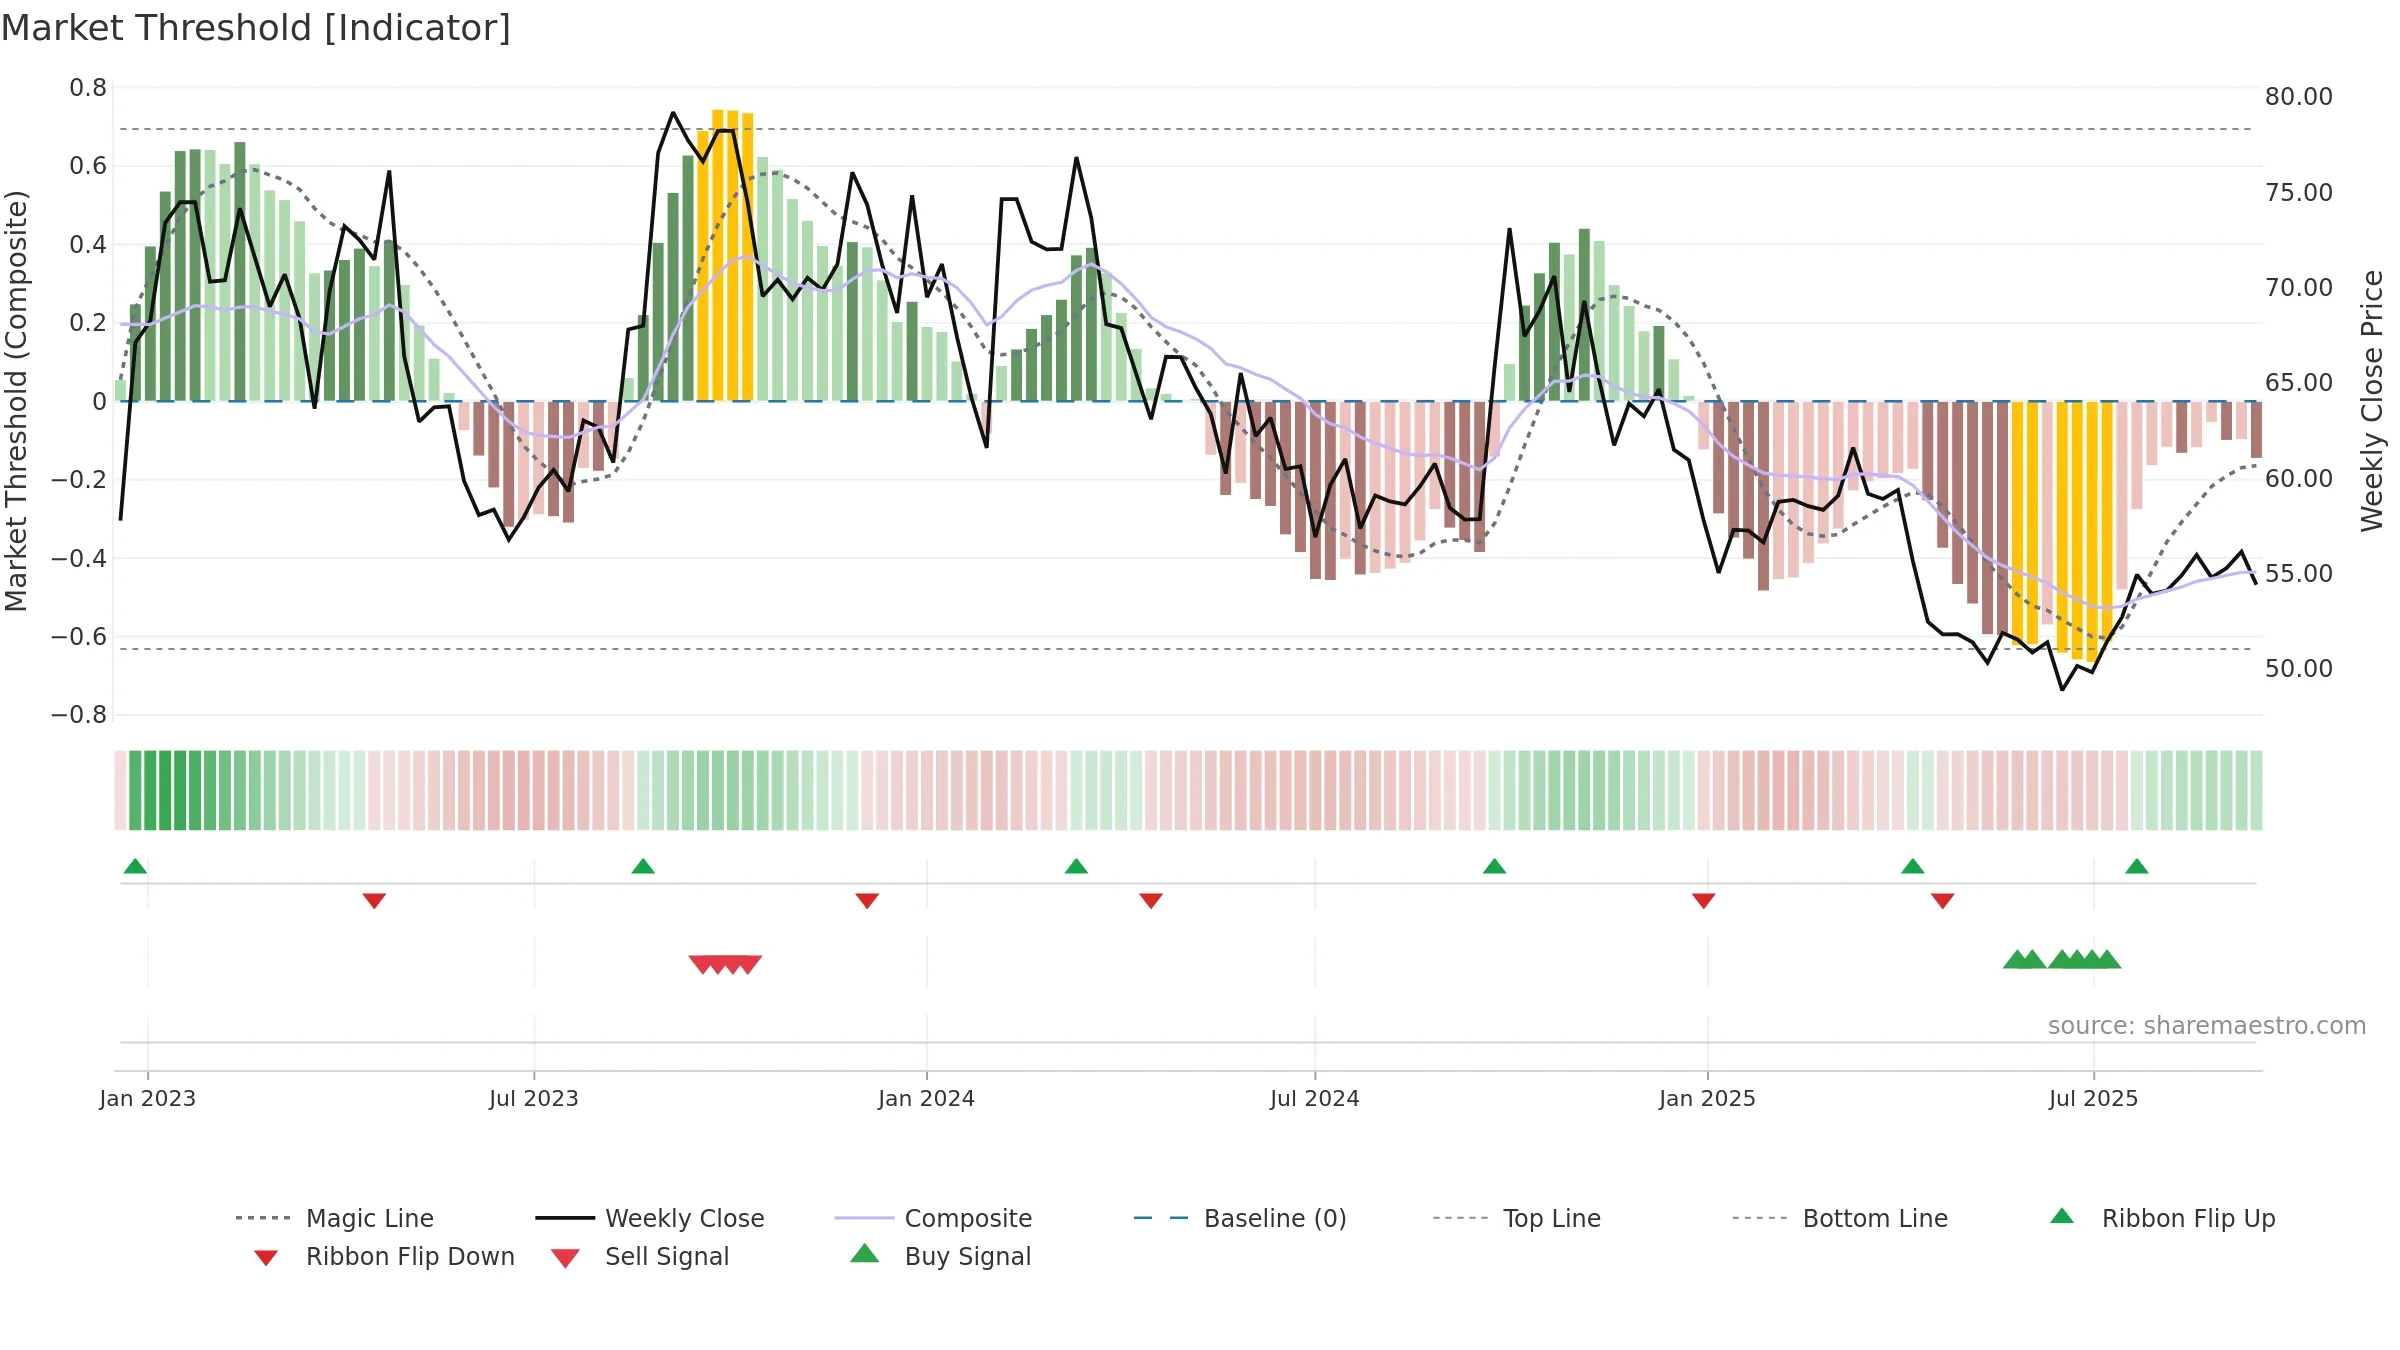
Task: Click the −0.8 left axis value
Action: [x=79, y=715]
